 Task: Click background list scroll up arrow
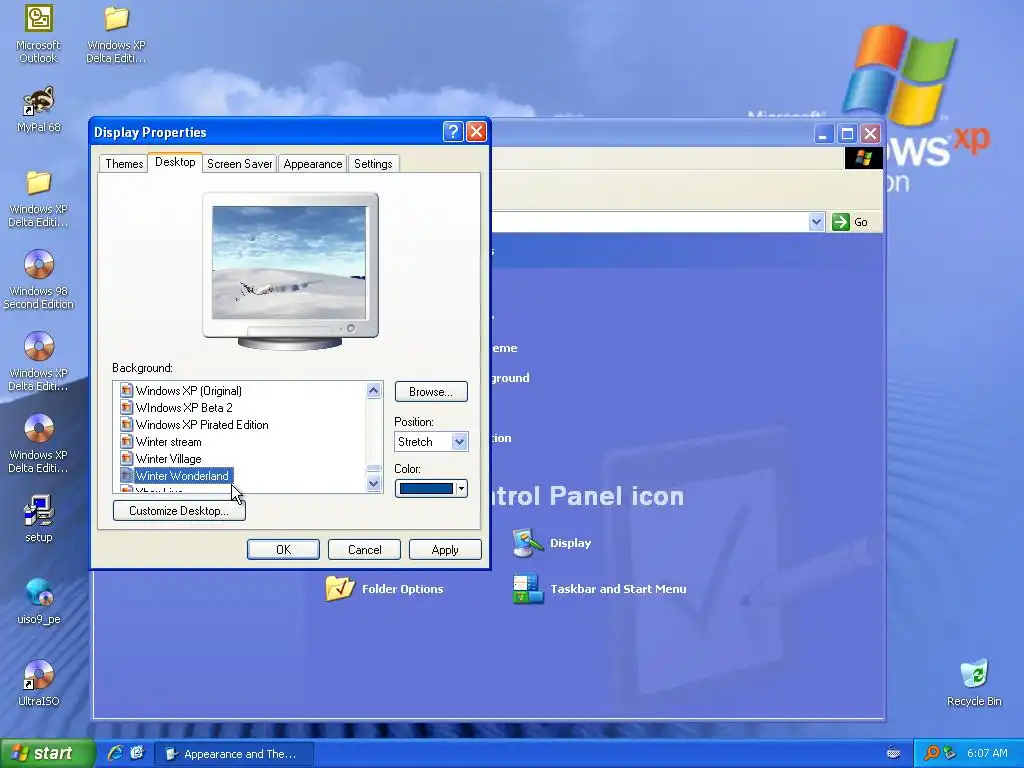point(374,391)
